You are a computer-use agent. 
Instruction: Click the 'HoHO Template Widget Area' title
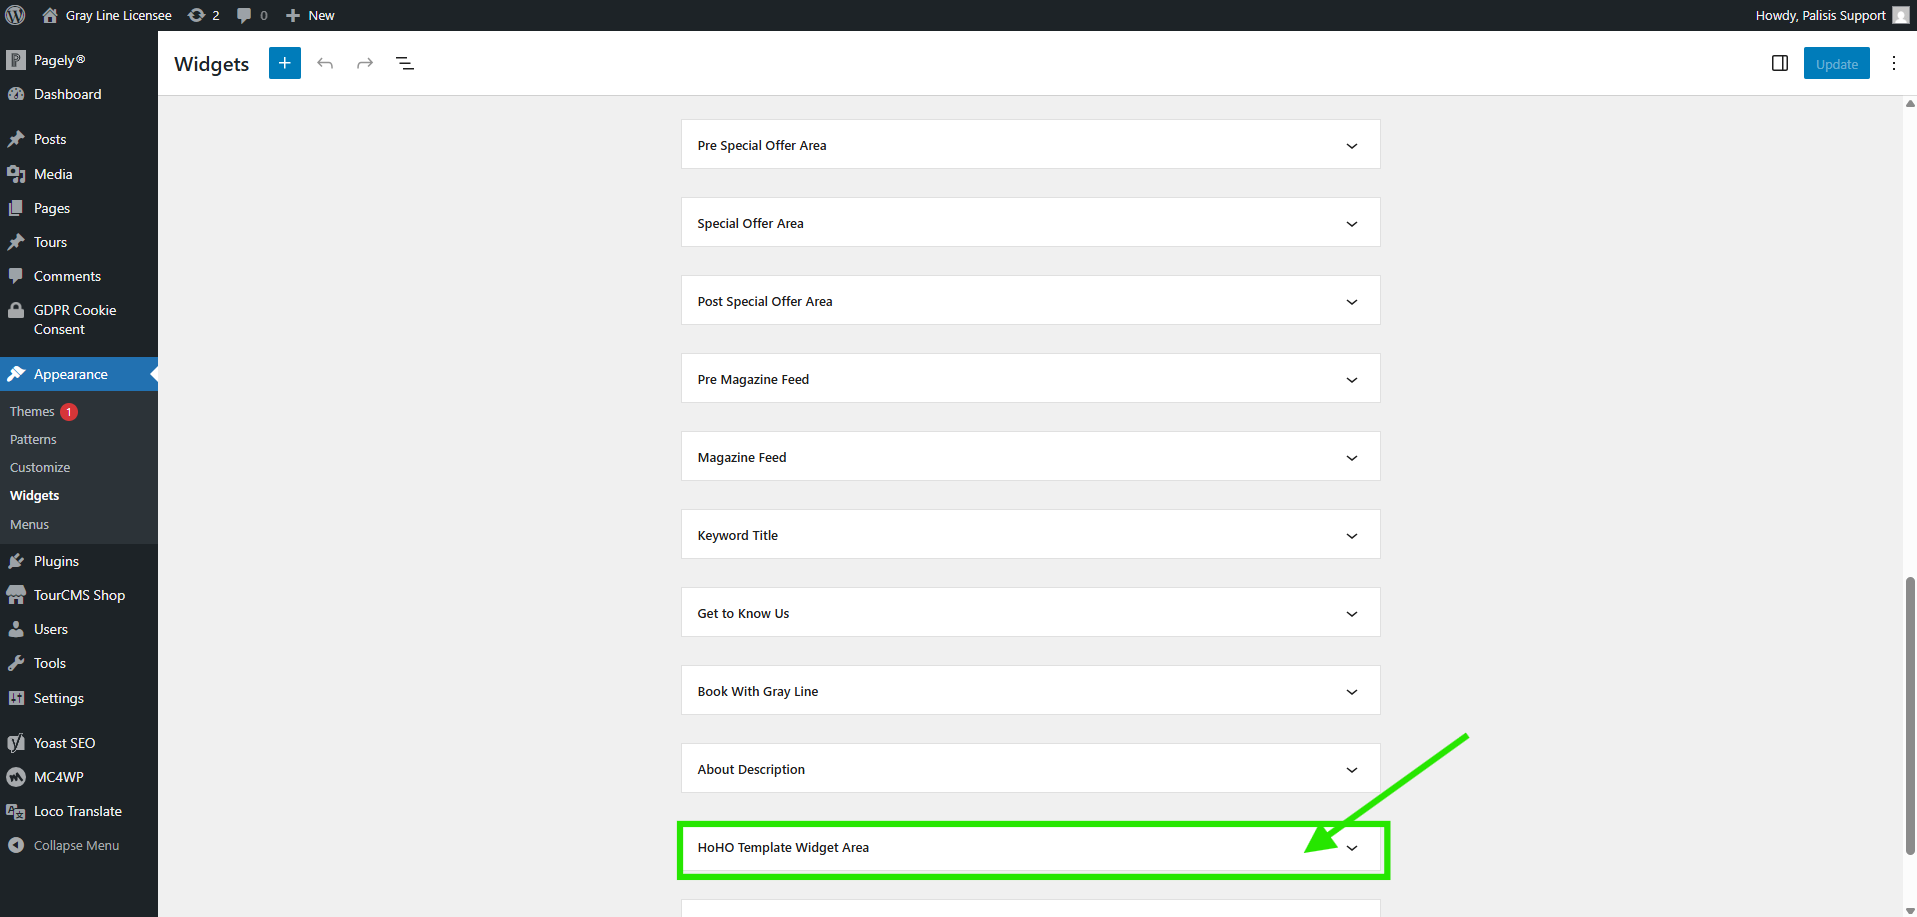(783, 848)
